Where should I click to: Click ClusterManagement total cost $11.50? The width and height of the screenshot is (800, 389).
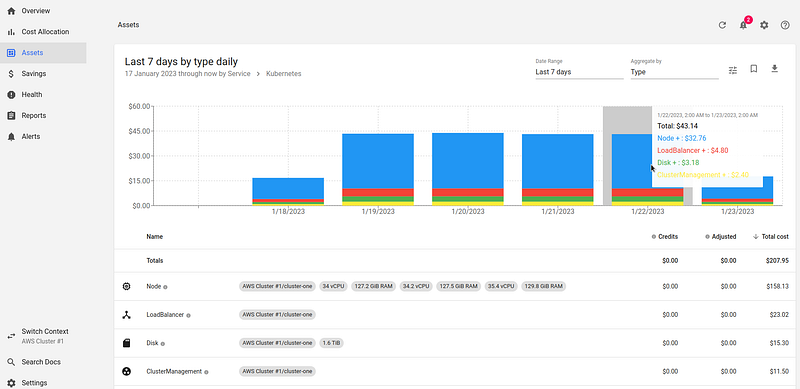(x=779, y=372)
